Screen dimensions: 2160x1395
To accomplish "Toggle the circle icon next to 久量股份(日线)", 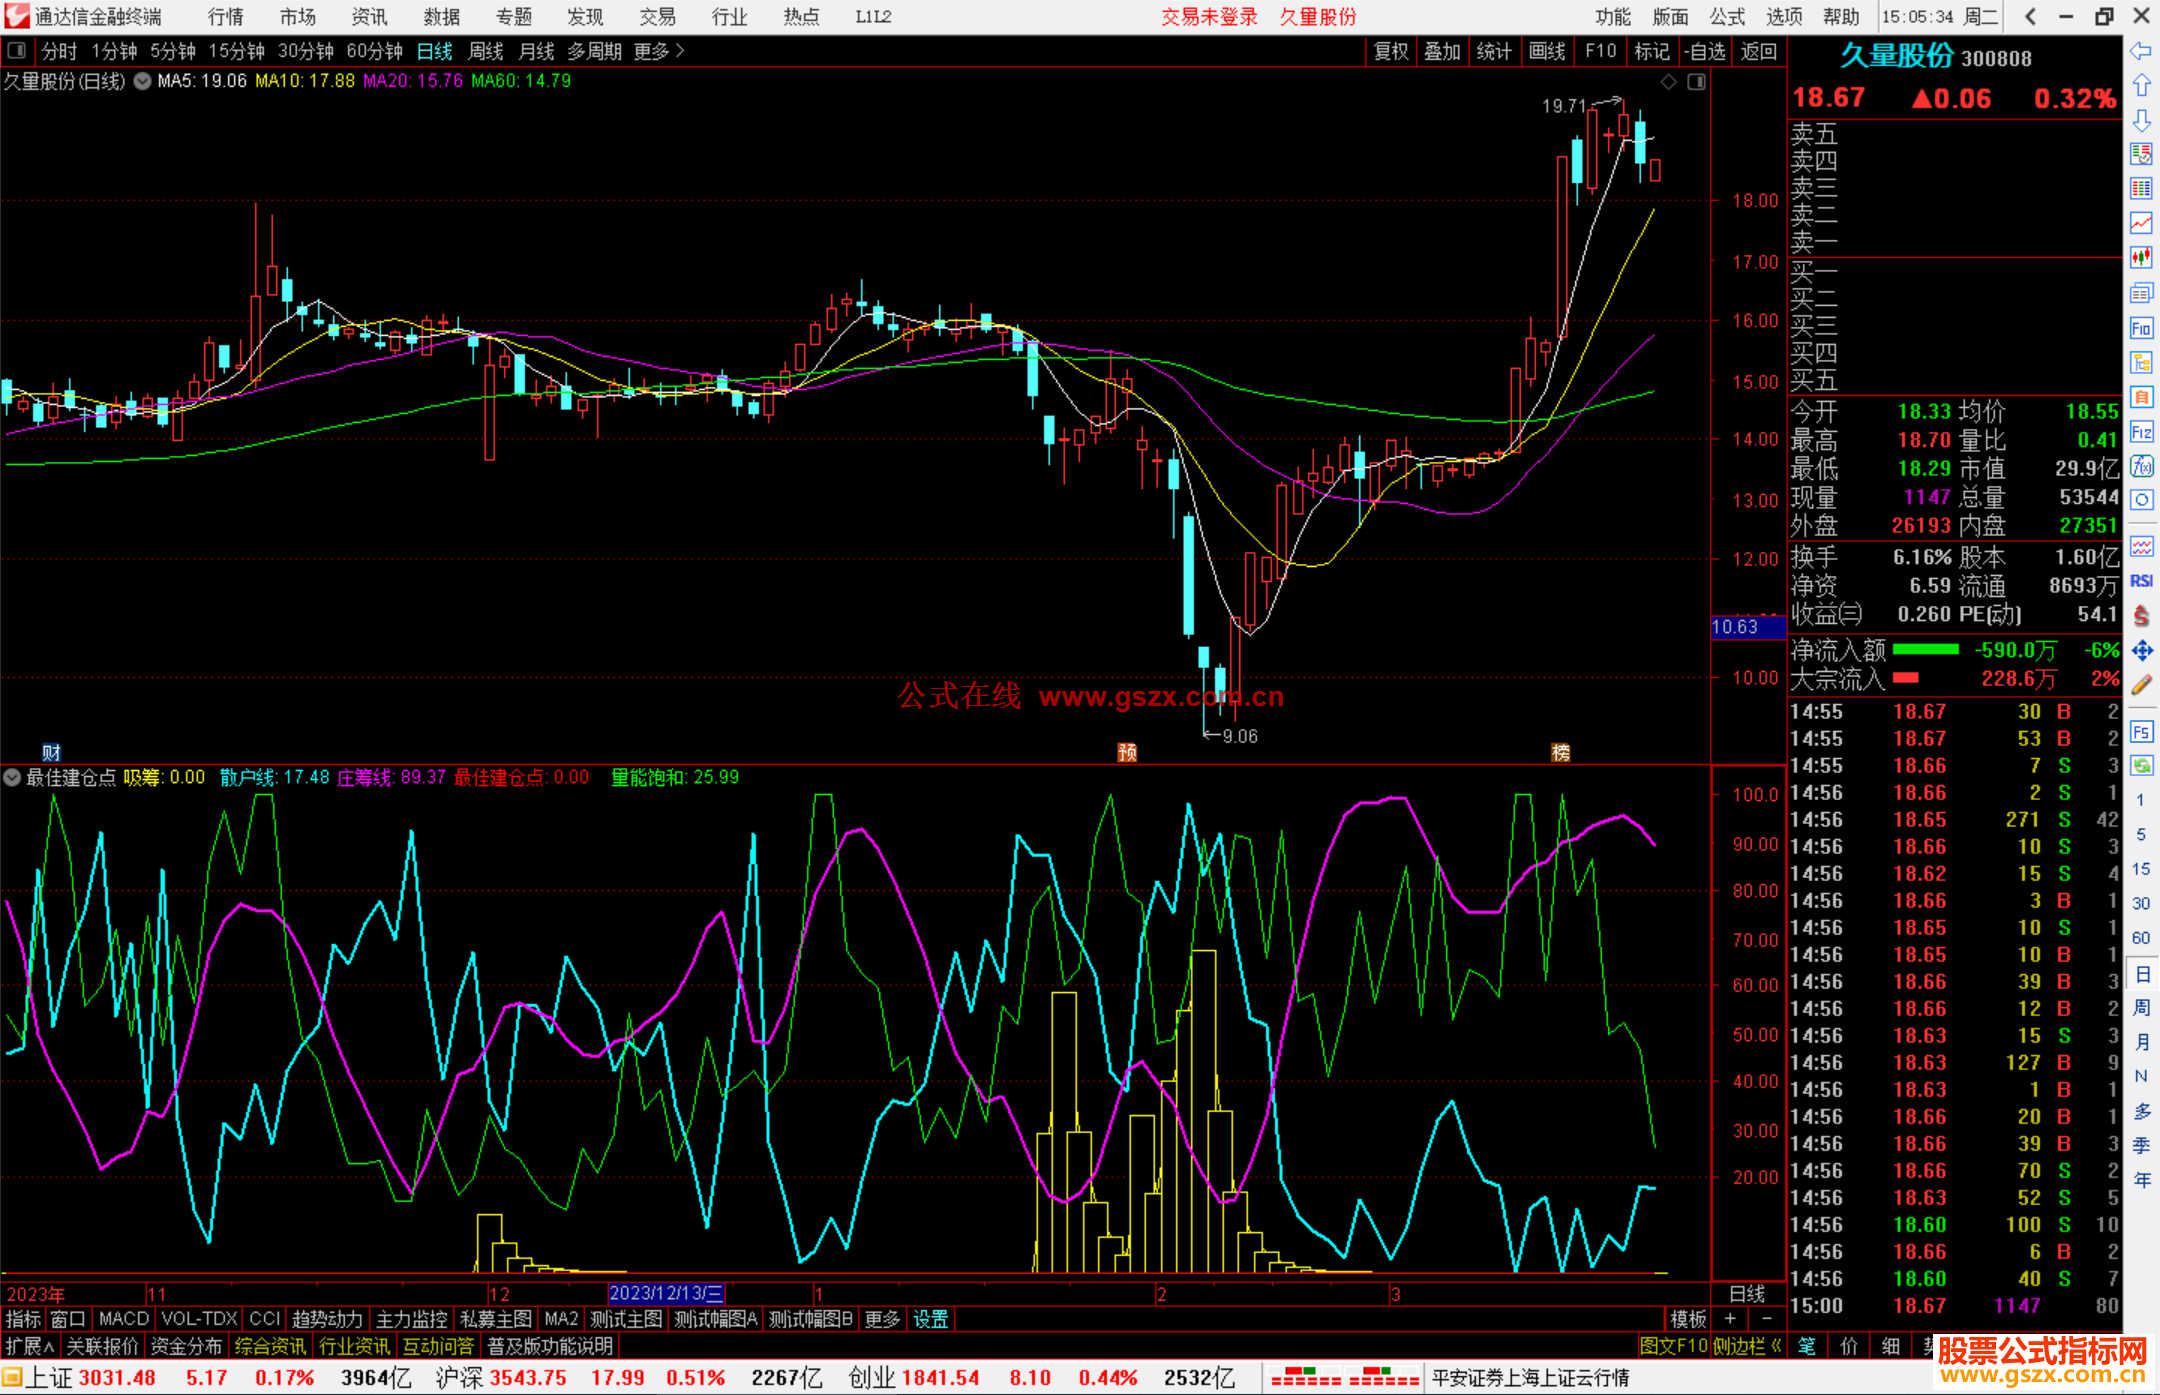I will tap(143, 81).
